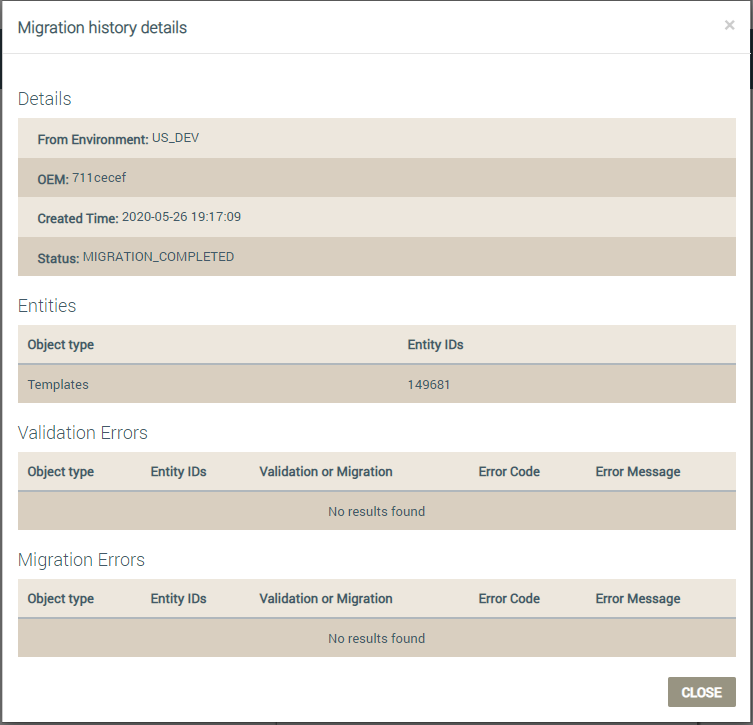
Task: Click the Created Time value
Action: coord(181,217)
